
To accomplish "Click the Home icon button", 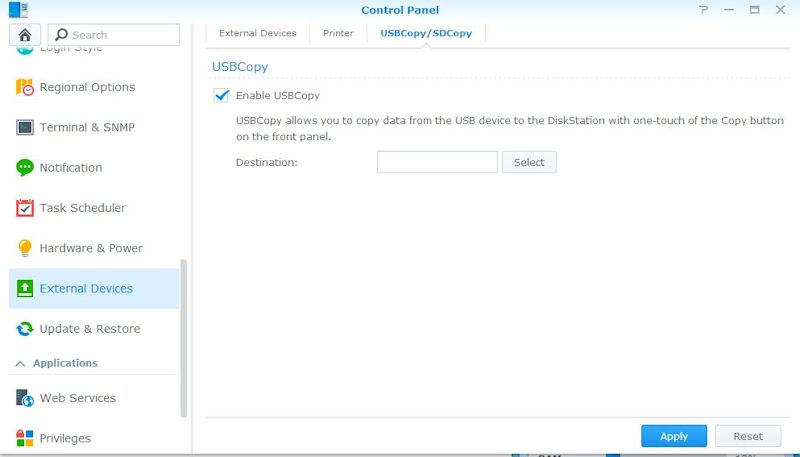I will [25, 35].
